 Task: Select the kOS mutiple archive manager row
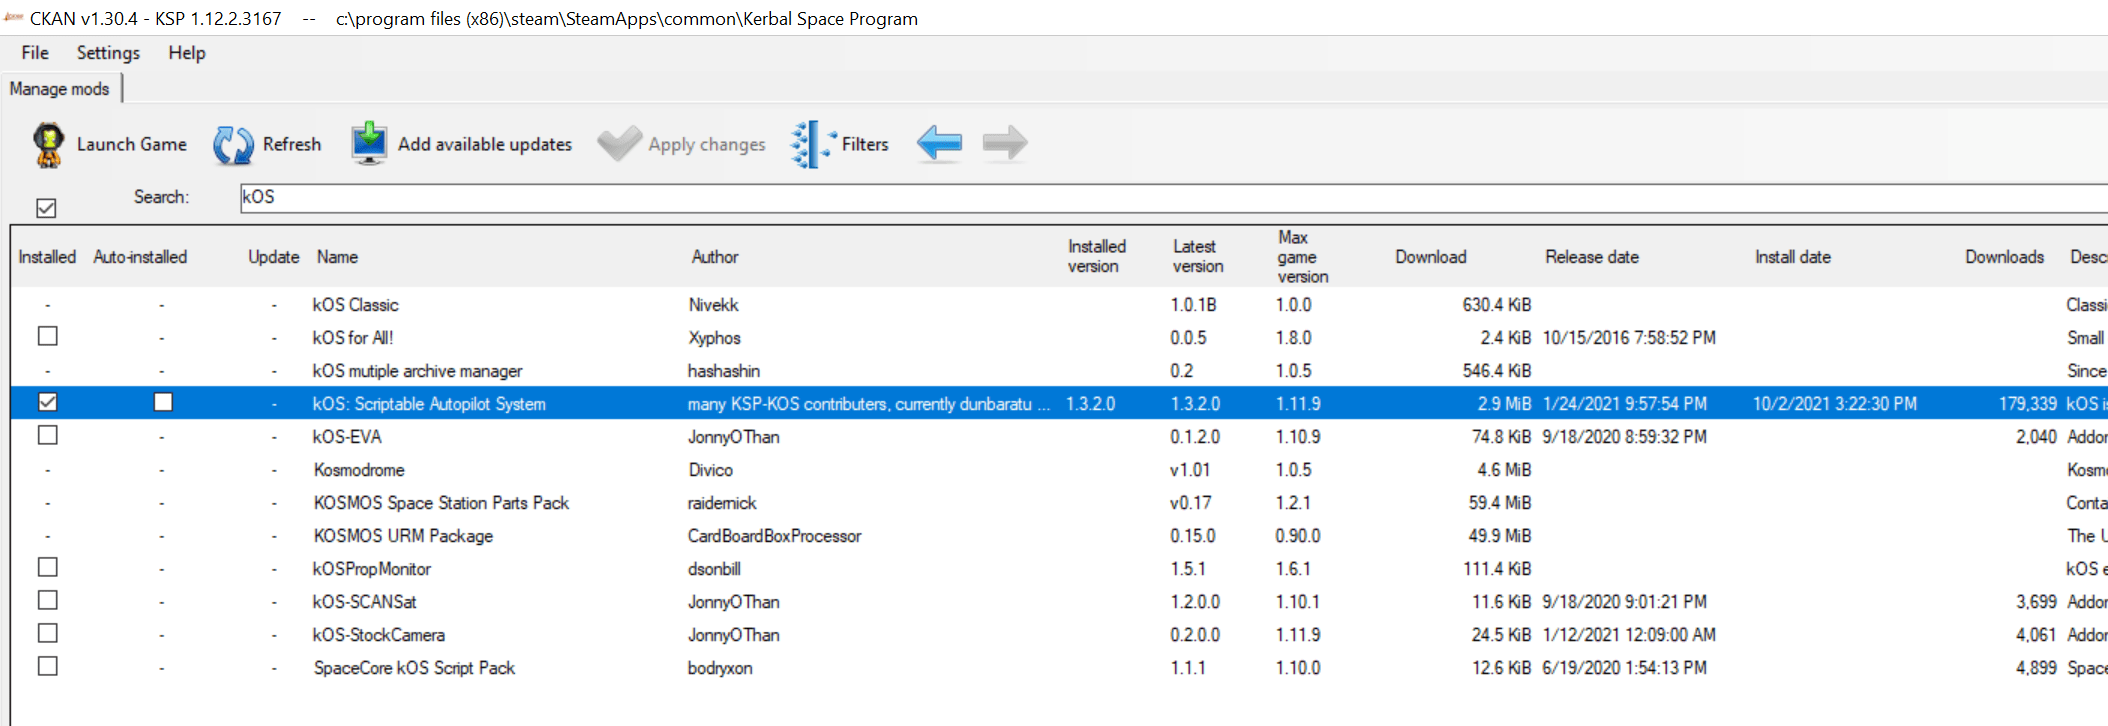pos(1060,371)
